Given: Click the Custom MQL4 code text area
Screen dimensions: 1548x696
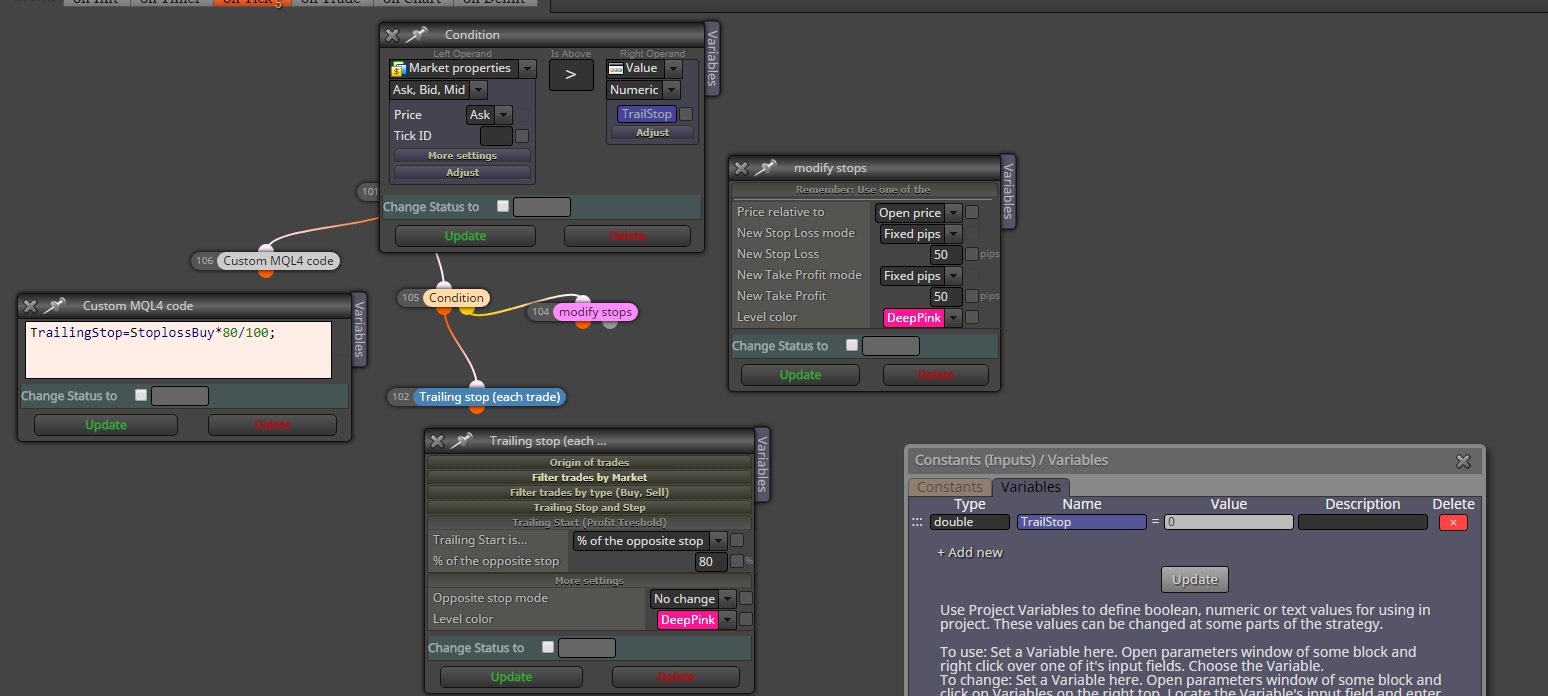Looking at the screenshot, I should point(178,350).
